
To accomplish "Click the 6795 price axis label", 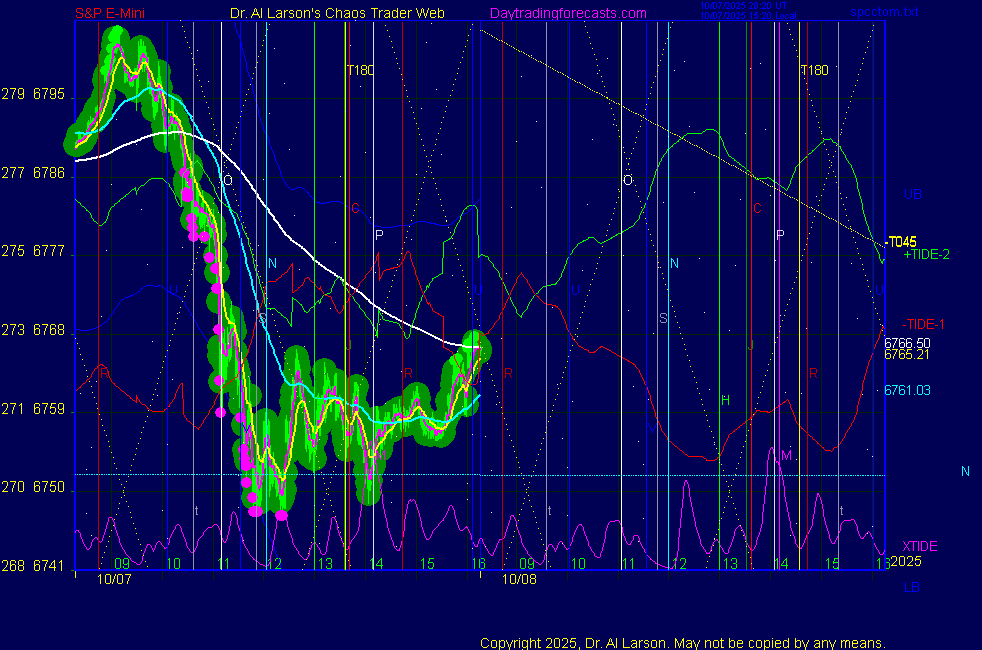I will [x=49, y=95].
